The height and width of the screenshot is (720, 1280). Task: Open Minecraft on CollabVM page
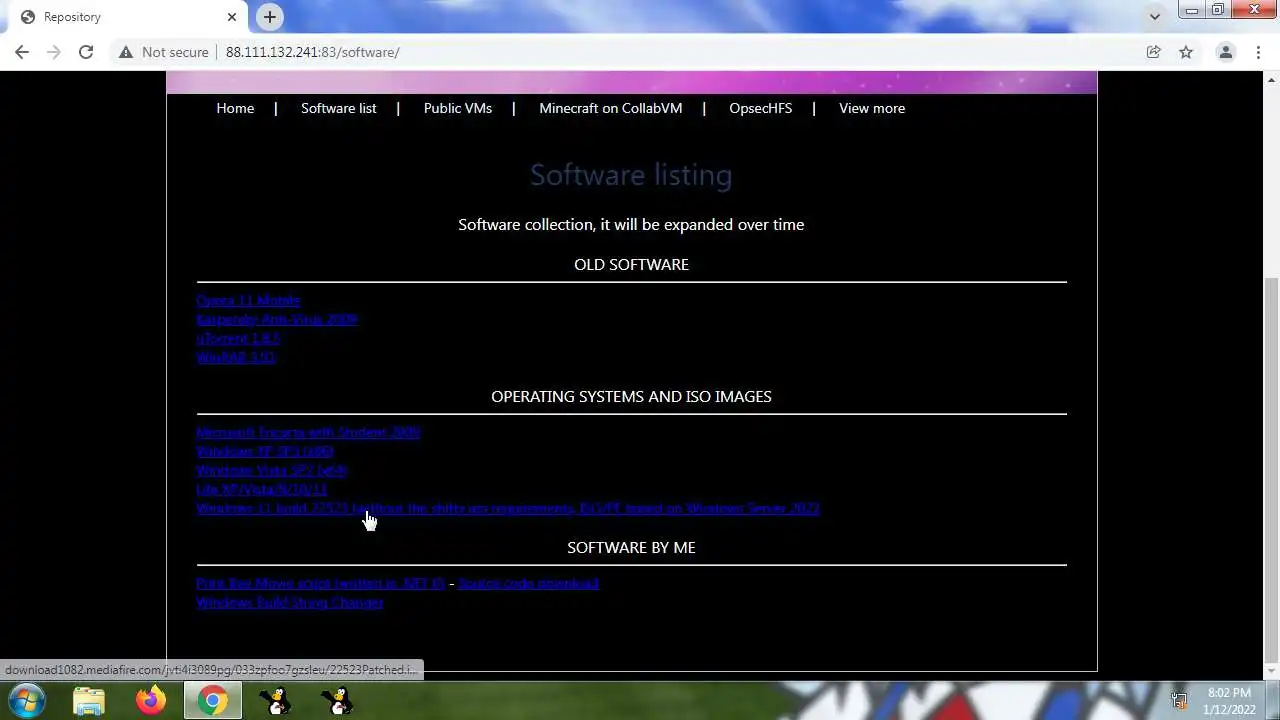pyautogui.click(x=611, y=108)
